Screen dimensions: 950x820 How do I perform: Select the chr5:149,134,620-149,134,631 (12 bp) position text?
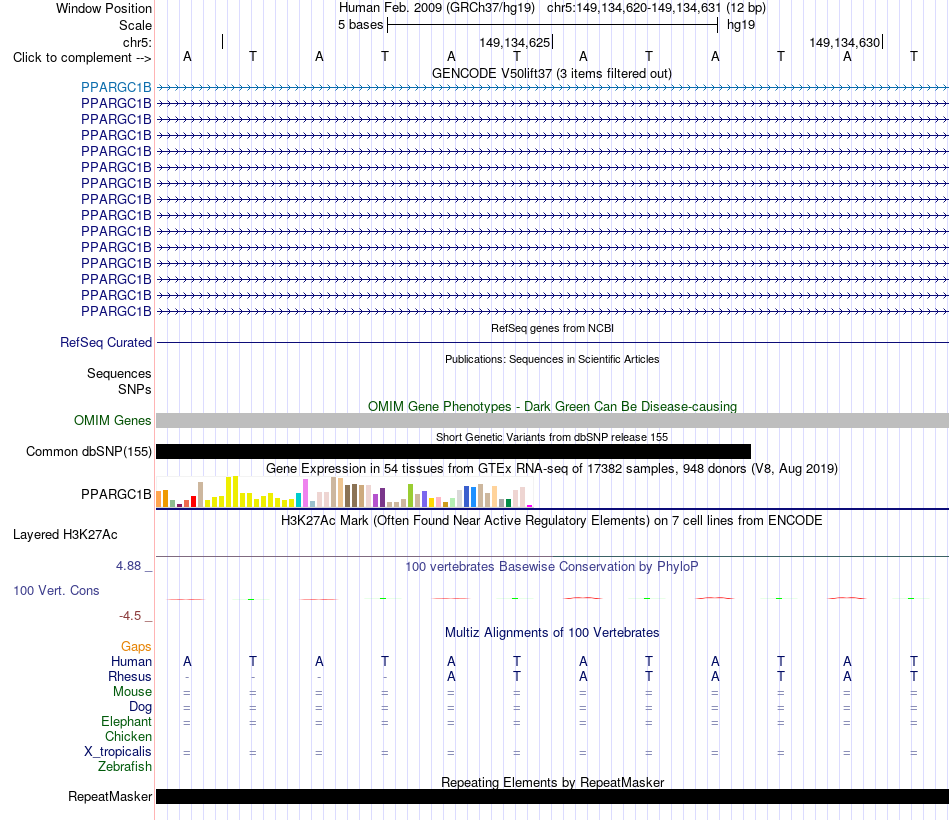(x=656, y=8)
